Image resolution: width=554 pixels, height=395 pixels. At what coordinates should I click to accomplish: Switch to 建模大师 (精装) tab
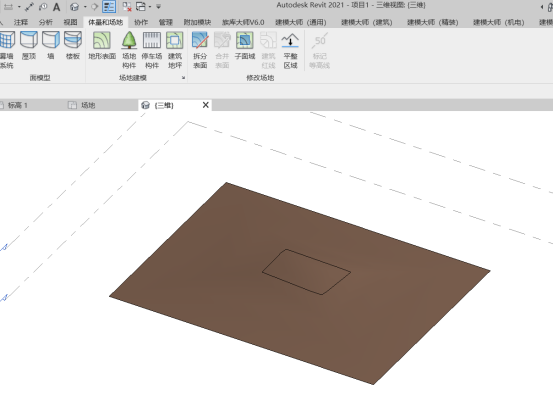point(433,22)
